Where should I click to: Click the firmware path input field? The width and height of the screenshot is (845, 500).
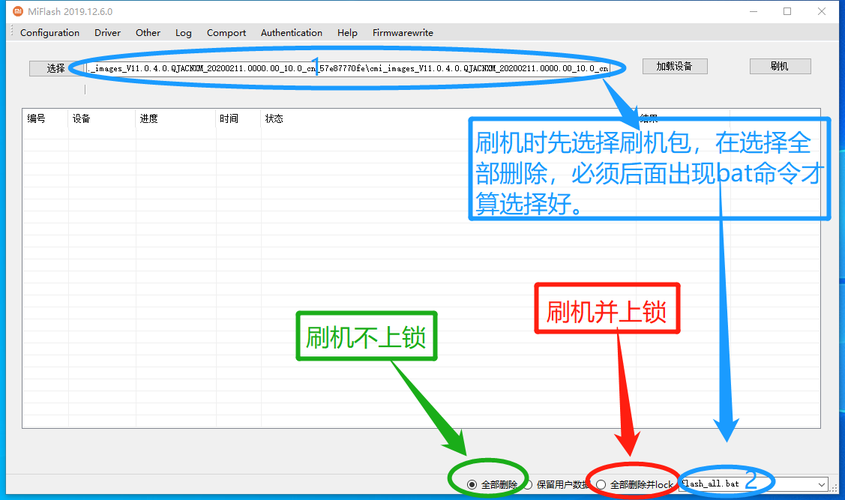tap(348, 68)
